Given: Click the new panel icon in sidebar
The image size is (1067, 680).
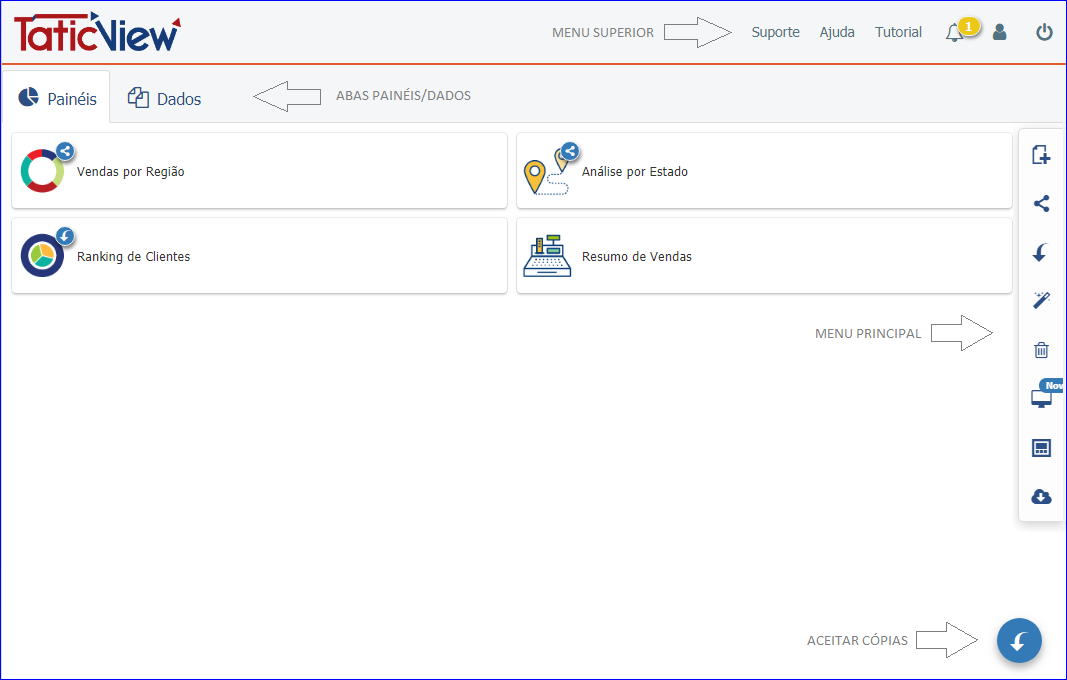Looking at the screenshot, I should click(x=1041, y=155).
